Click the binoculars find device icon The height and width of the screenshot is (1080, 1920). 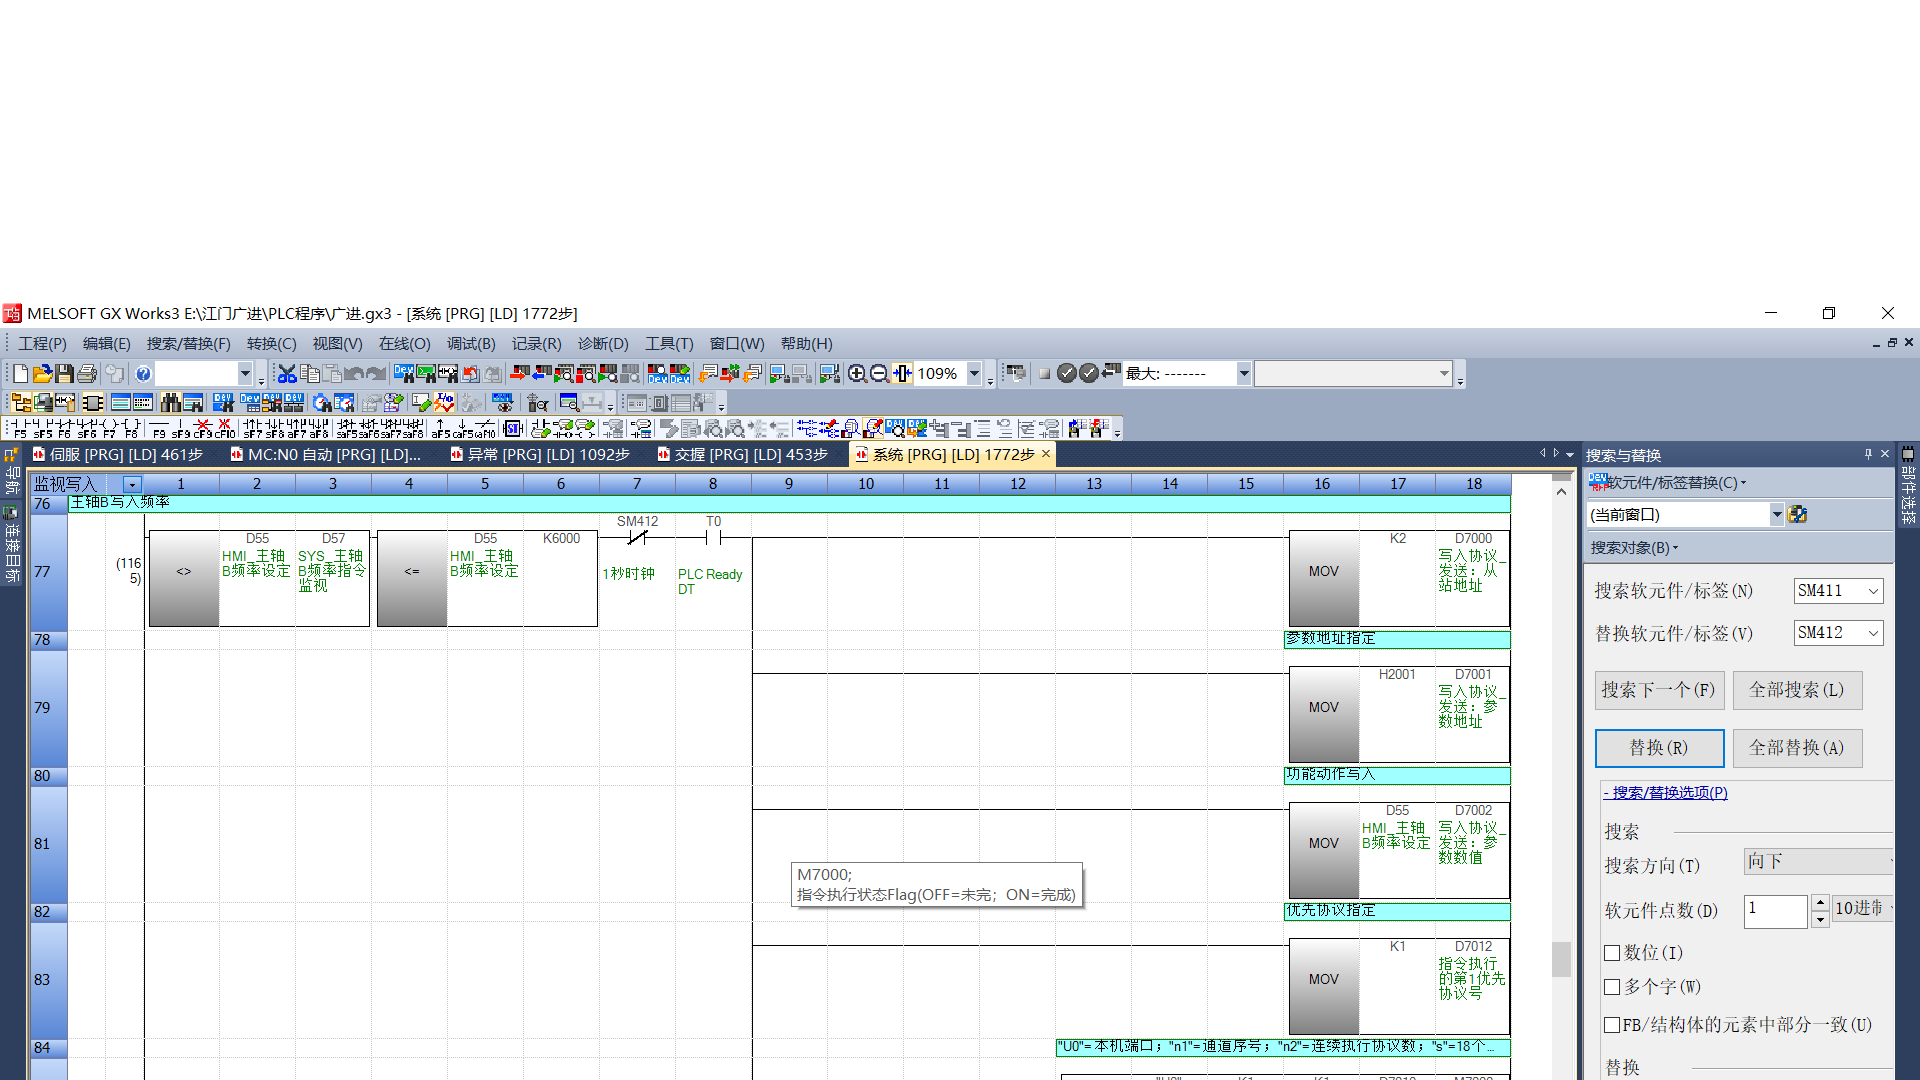pos(170,403)
